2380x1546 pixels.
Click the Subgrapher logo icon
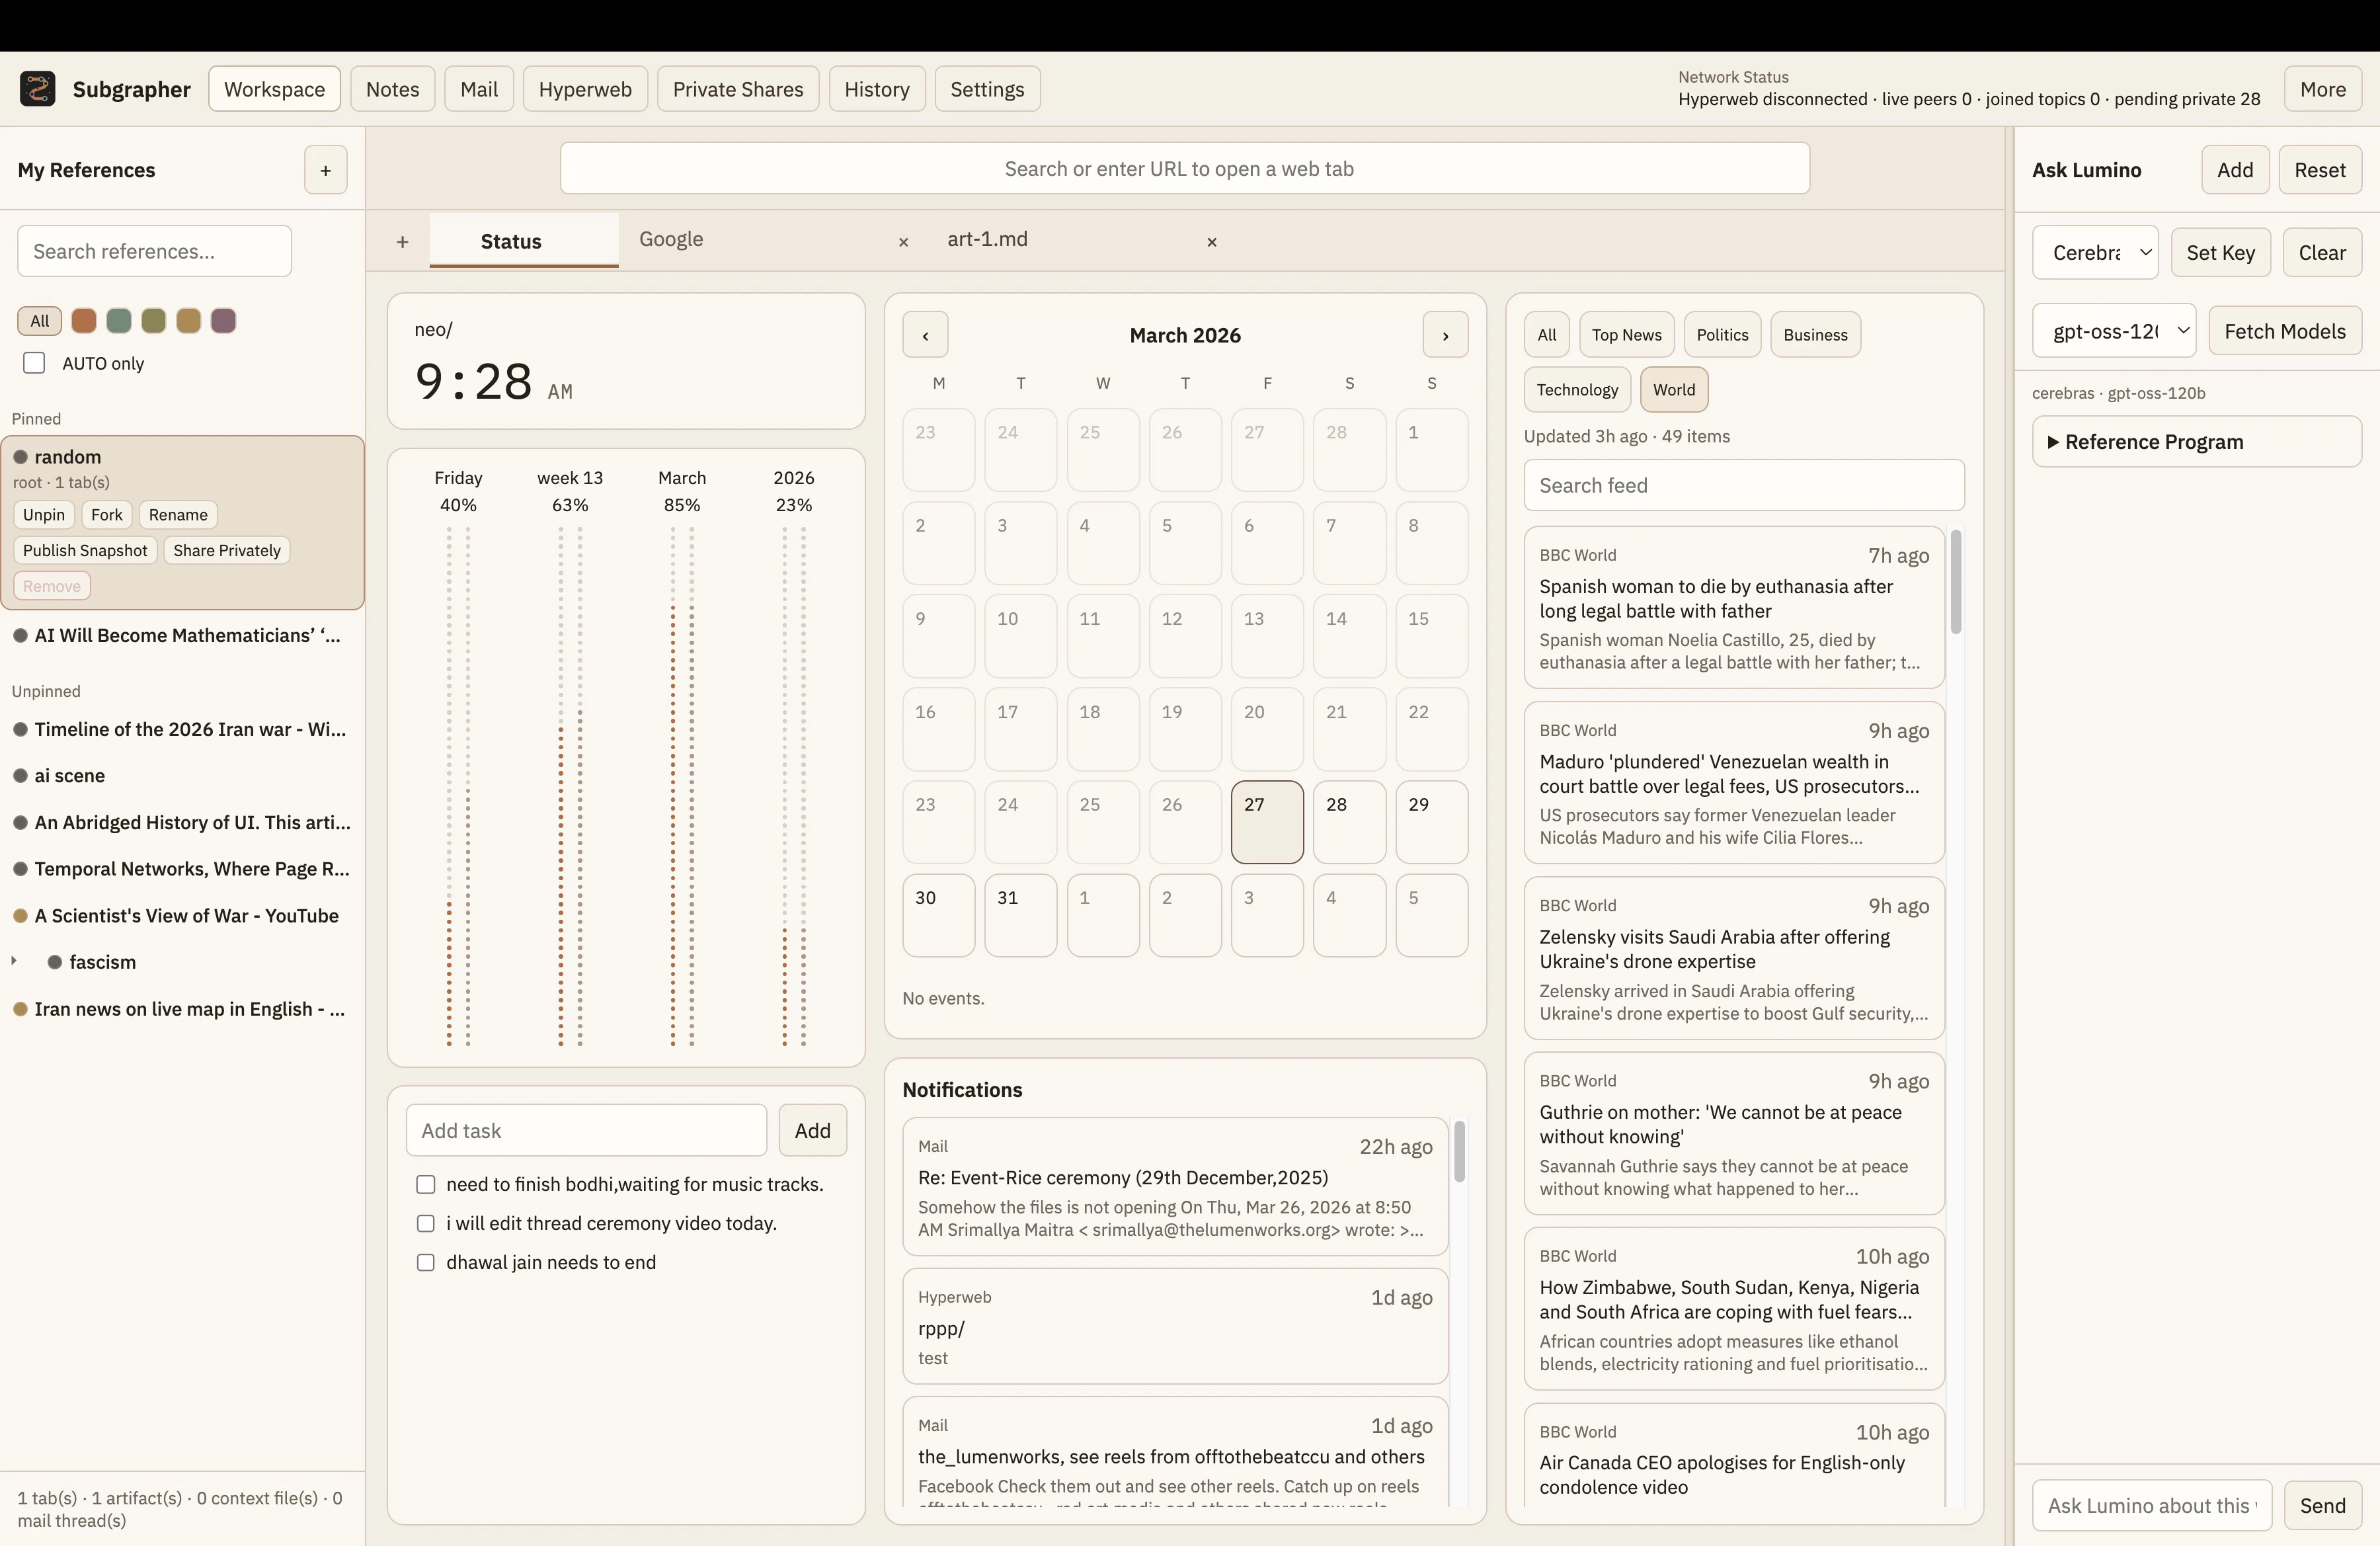tap(37, 88)
